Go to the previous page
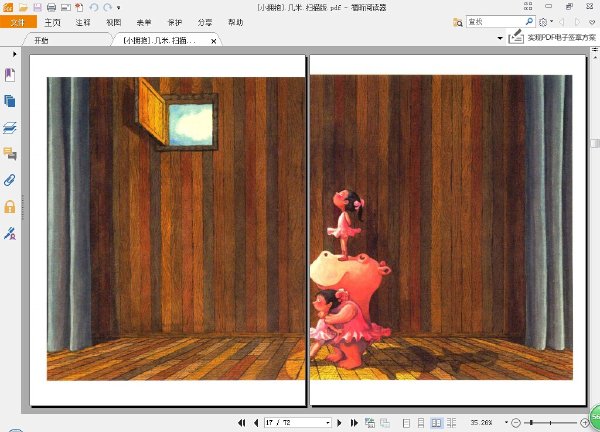Viewport: 600px width, 432px height. coord(256,422)
